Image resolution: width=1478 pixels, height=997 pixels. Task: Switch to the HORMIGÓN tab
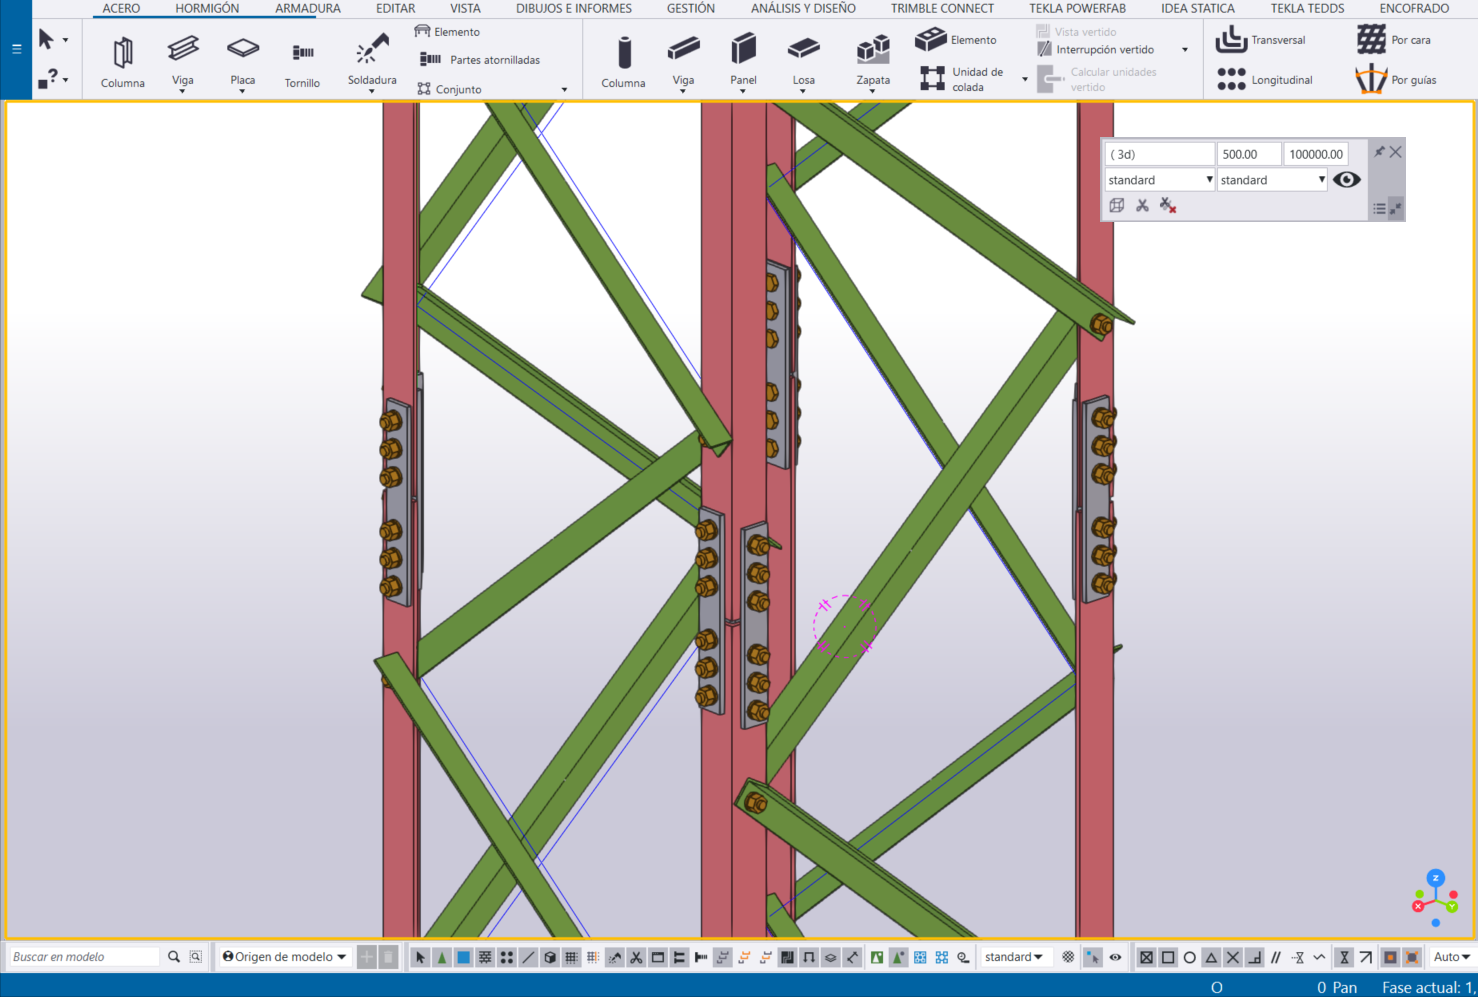point(207,8)
